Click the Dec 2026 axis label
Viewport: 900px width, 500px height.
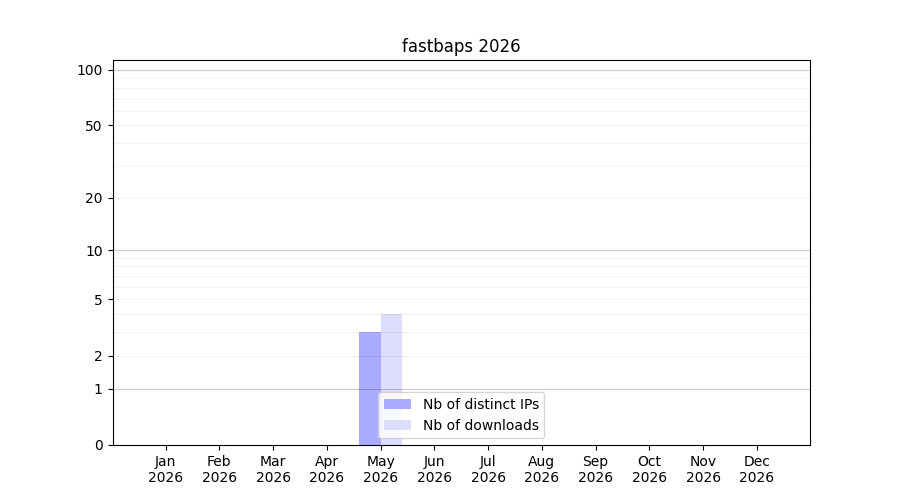[757, 469]
